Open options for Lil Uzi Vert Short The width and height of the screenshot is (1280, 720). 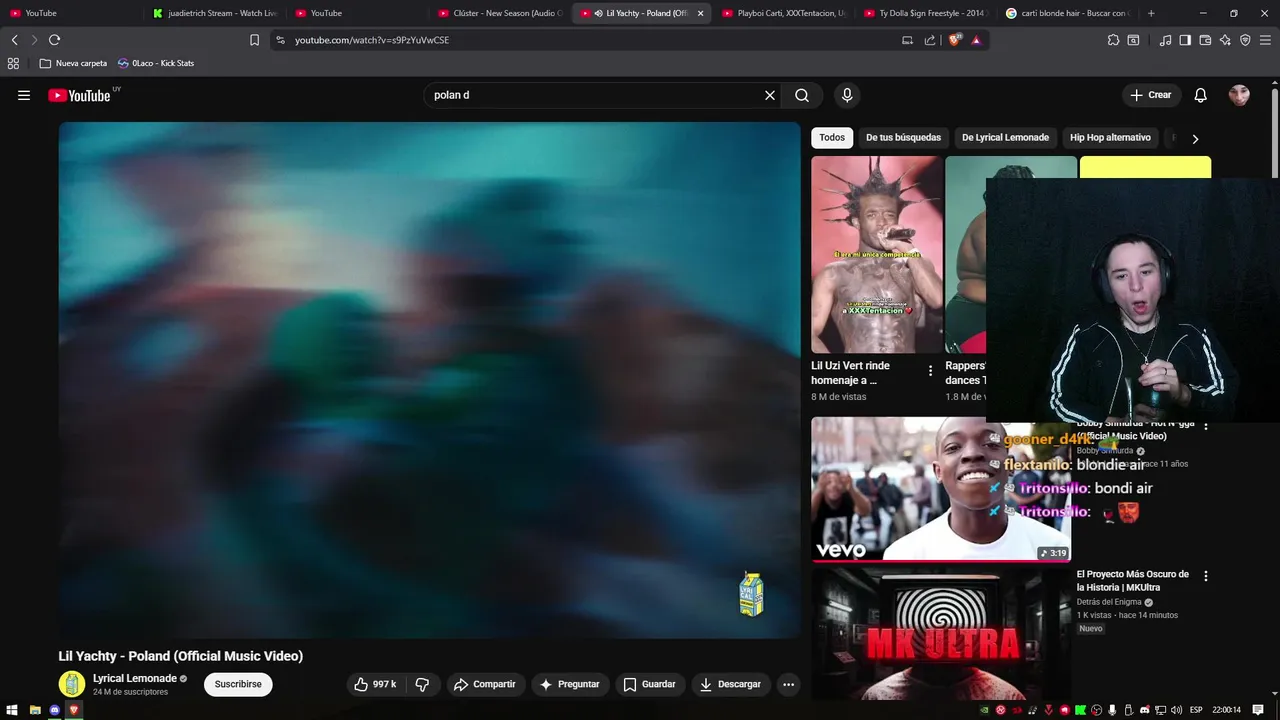point(930,371)
